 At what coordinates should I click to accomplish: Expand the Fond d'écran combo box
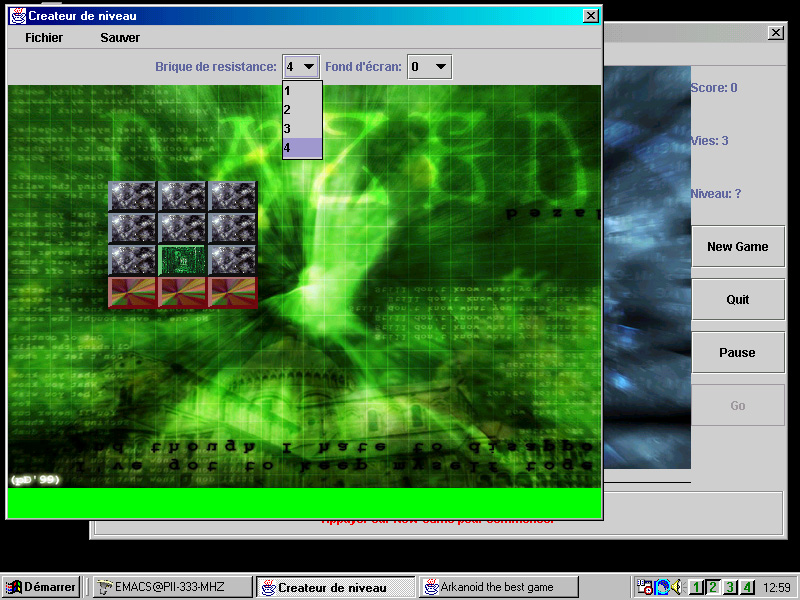pyautogui.click(x=429, y=67)
